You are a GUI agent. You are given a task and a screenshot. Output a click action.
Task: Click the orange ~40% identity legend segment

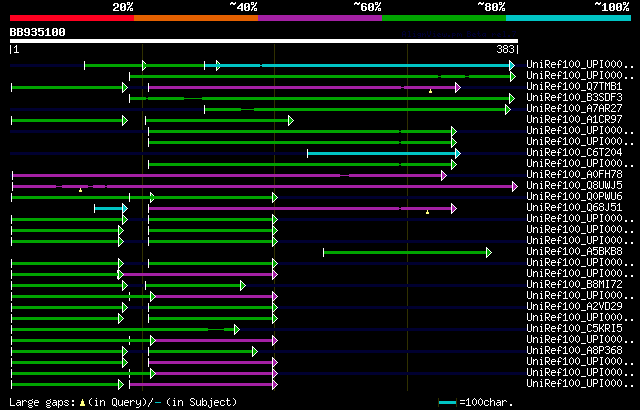coord(196,18)
